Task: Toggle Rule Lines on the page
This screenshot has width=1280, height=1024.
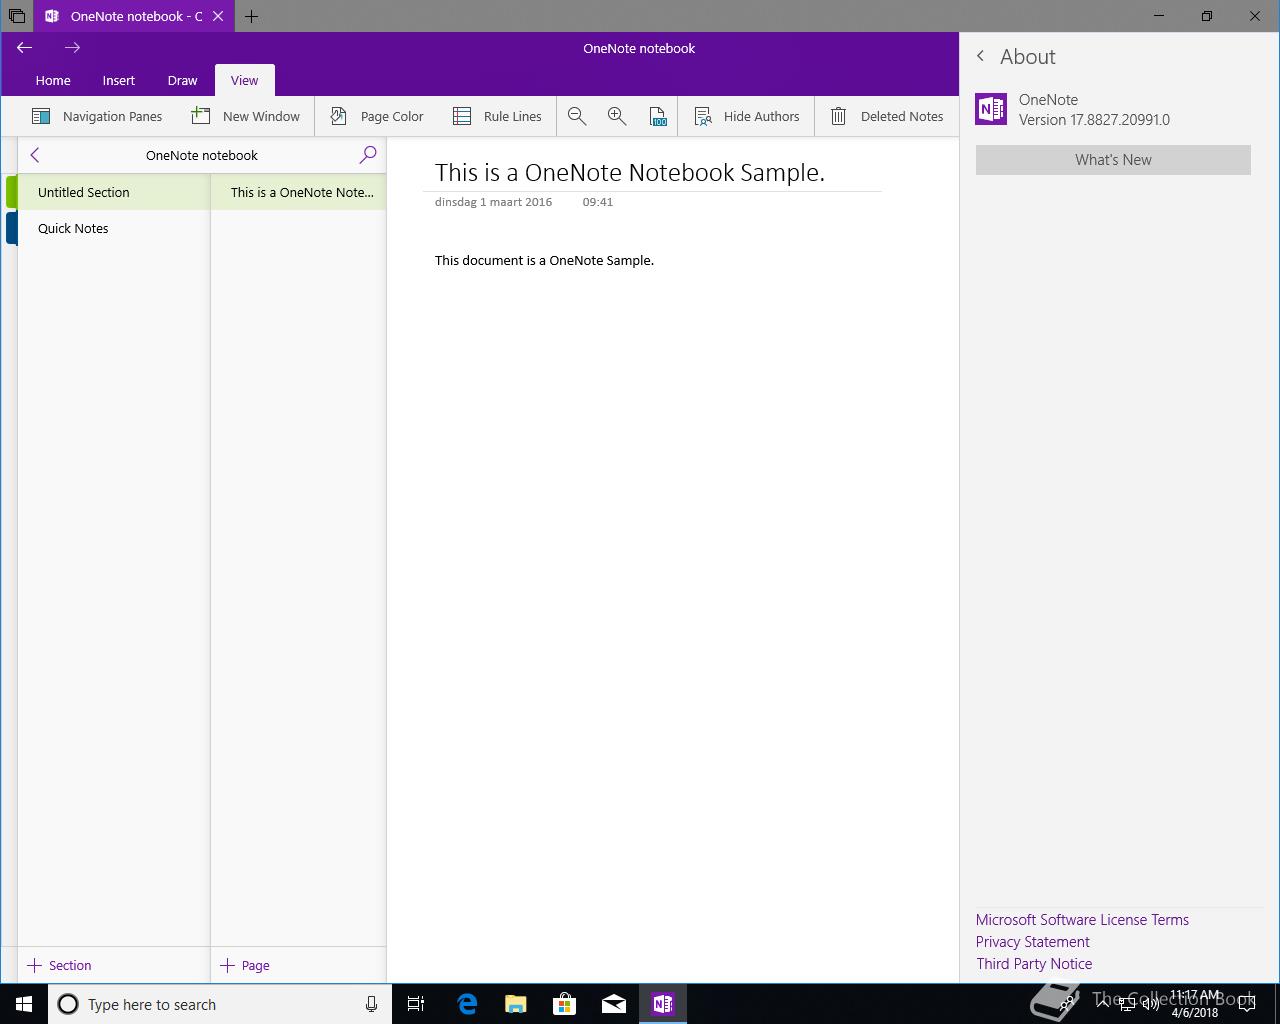Action: (497, 116)
